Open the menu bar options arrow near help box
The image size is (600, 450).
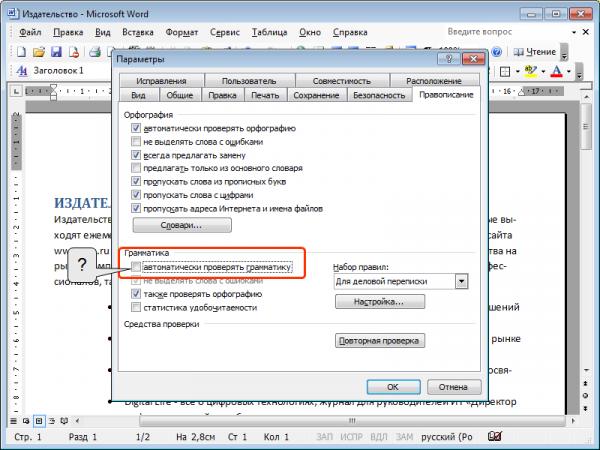574,32
